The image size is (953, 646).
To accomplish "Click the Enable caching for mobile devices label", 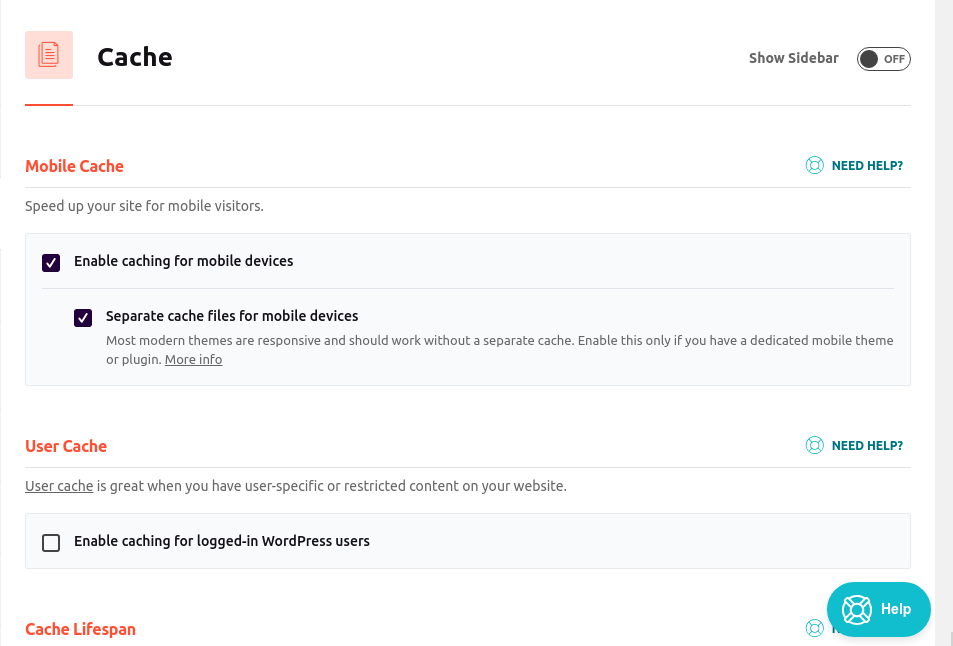I will point(184,261).
